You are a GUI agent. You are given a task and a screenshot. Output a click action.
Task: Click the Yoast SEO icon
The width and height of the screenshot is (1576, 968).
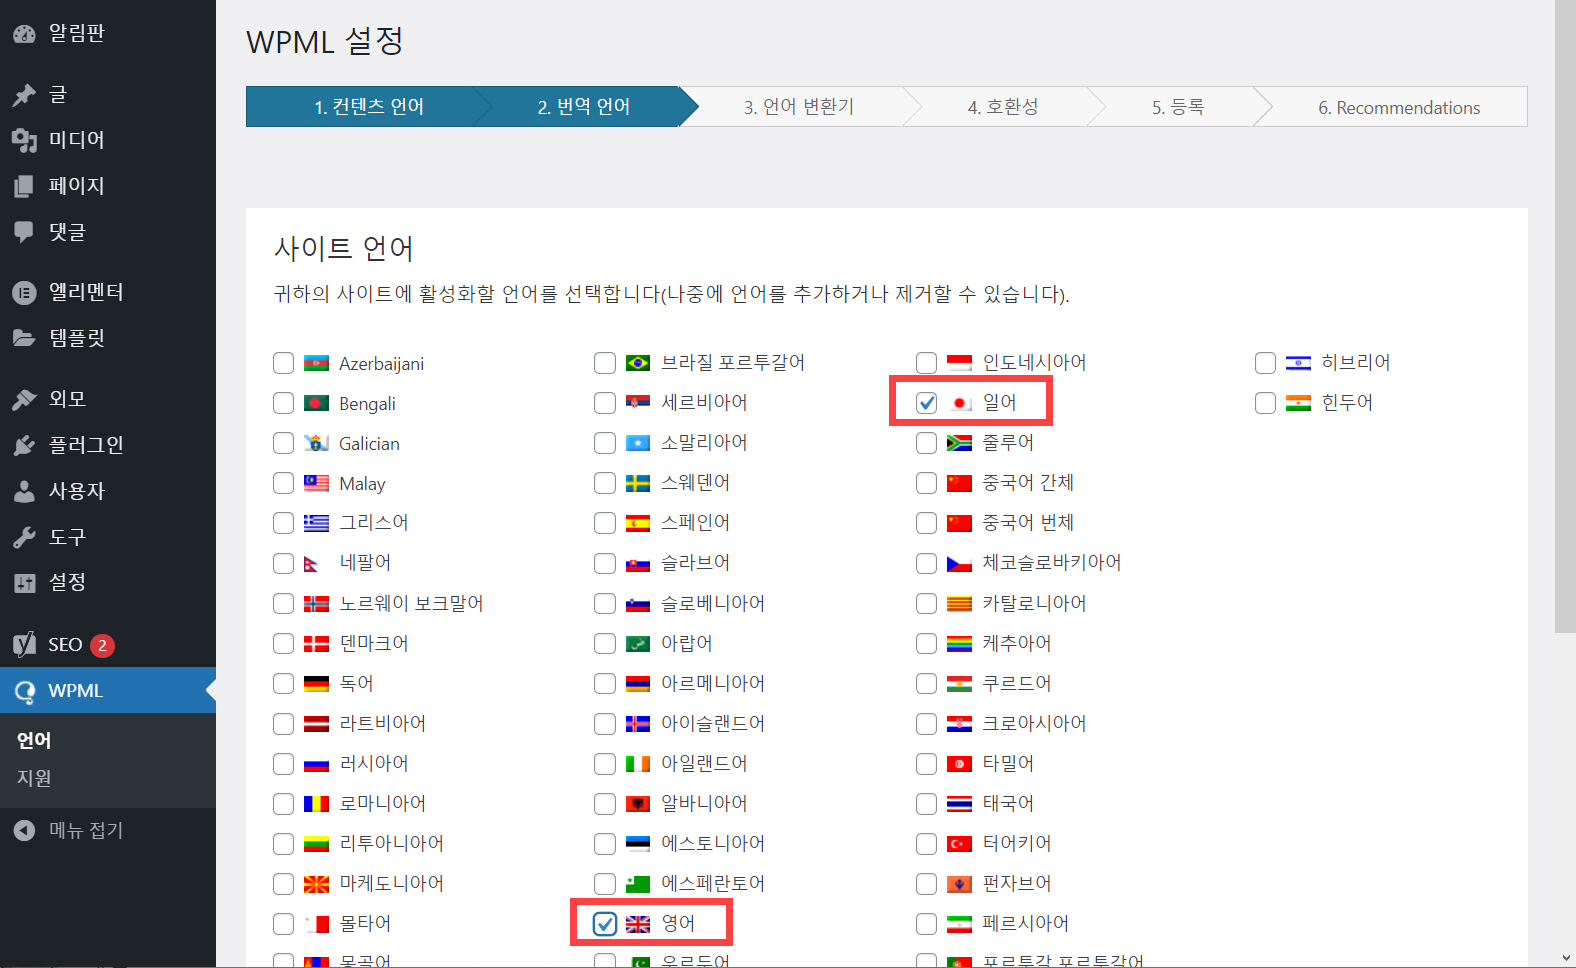(24, 645)
